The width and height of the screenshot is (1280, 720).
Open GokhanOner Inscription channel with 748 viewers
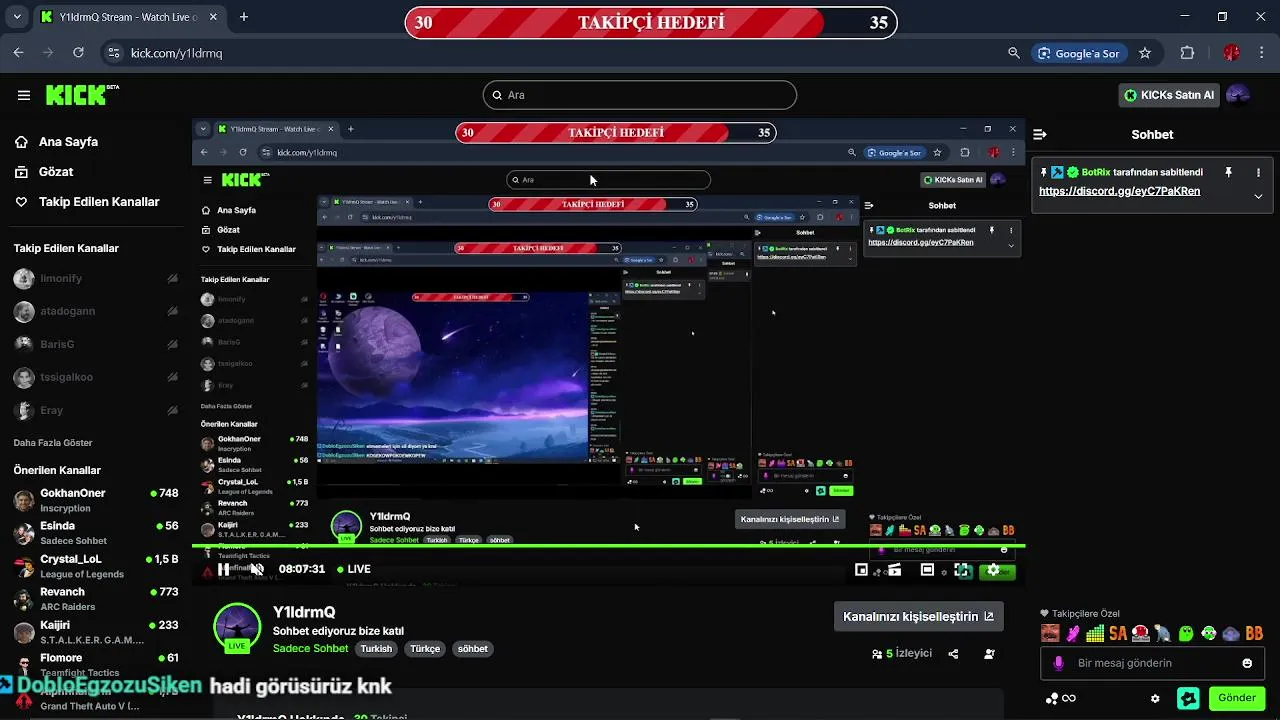coord(95,500)
